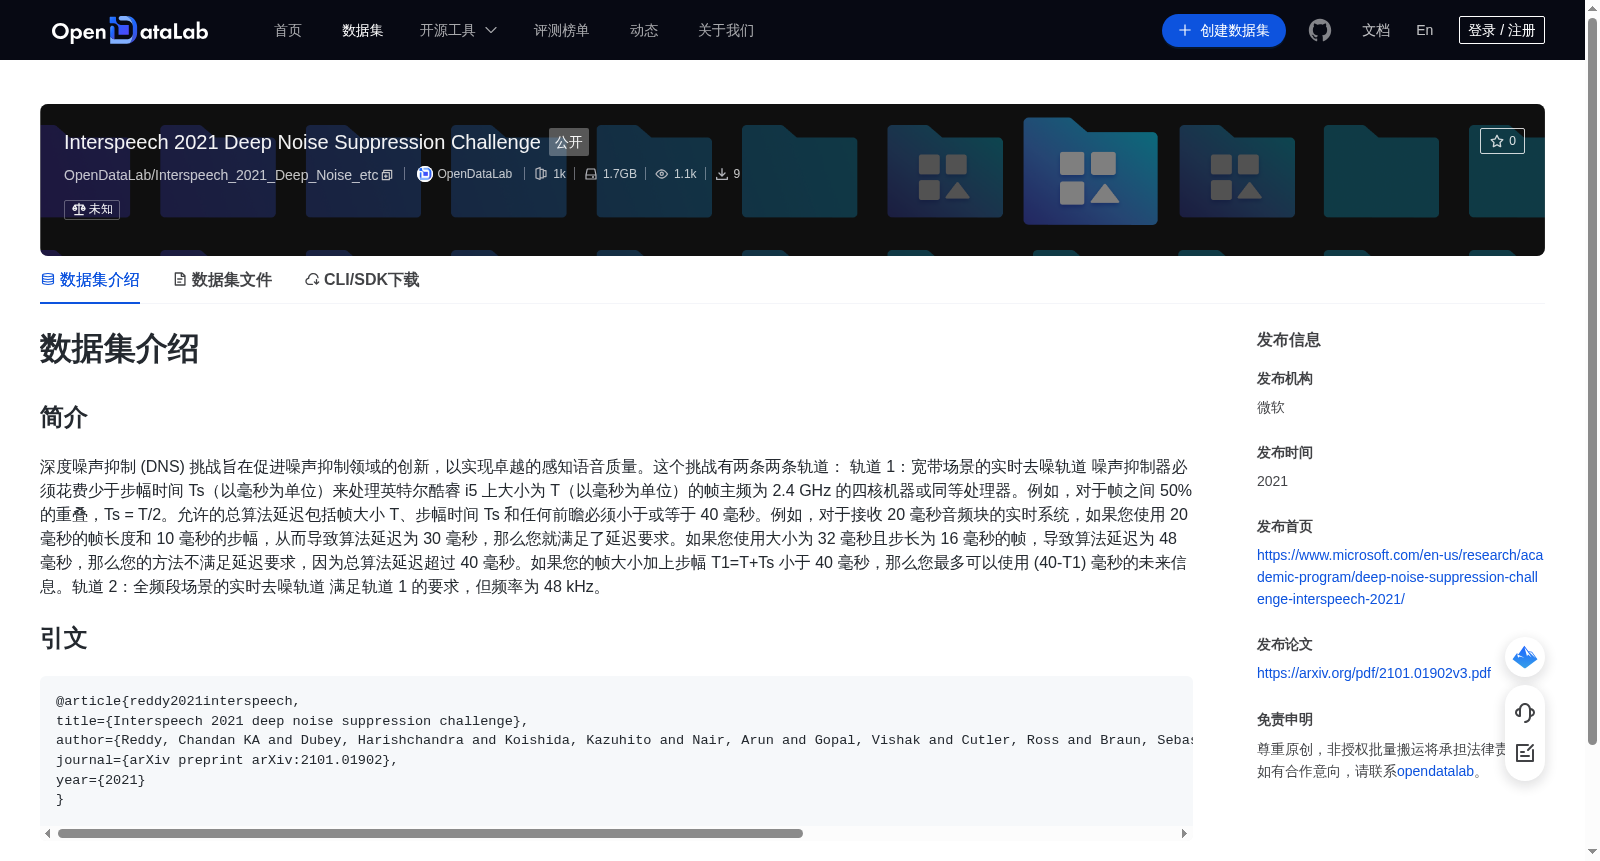Switch to 数据集文件 tab
1600x861 pixels.
(222, 280)
